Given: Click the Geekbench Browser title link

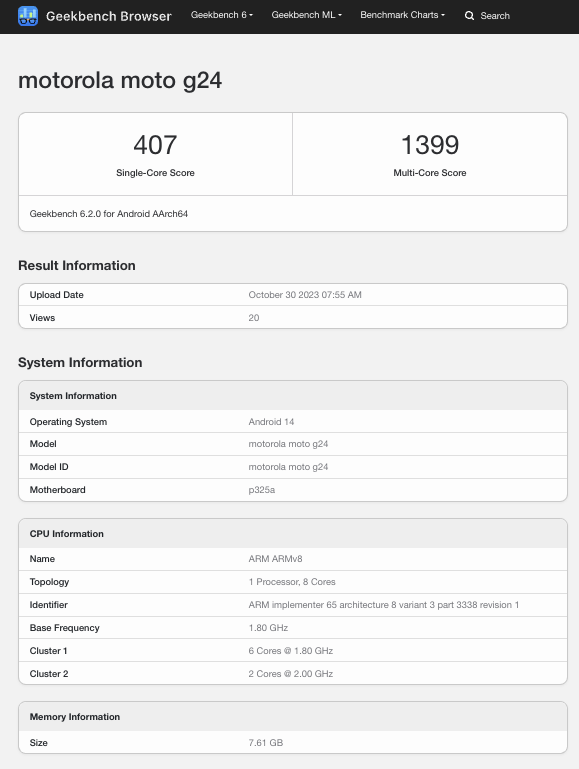Looking at the screenshot, I should 109,16.
